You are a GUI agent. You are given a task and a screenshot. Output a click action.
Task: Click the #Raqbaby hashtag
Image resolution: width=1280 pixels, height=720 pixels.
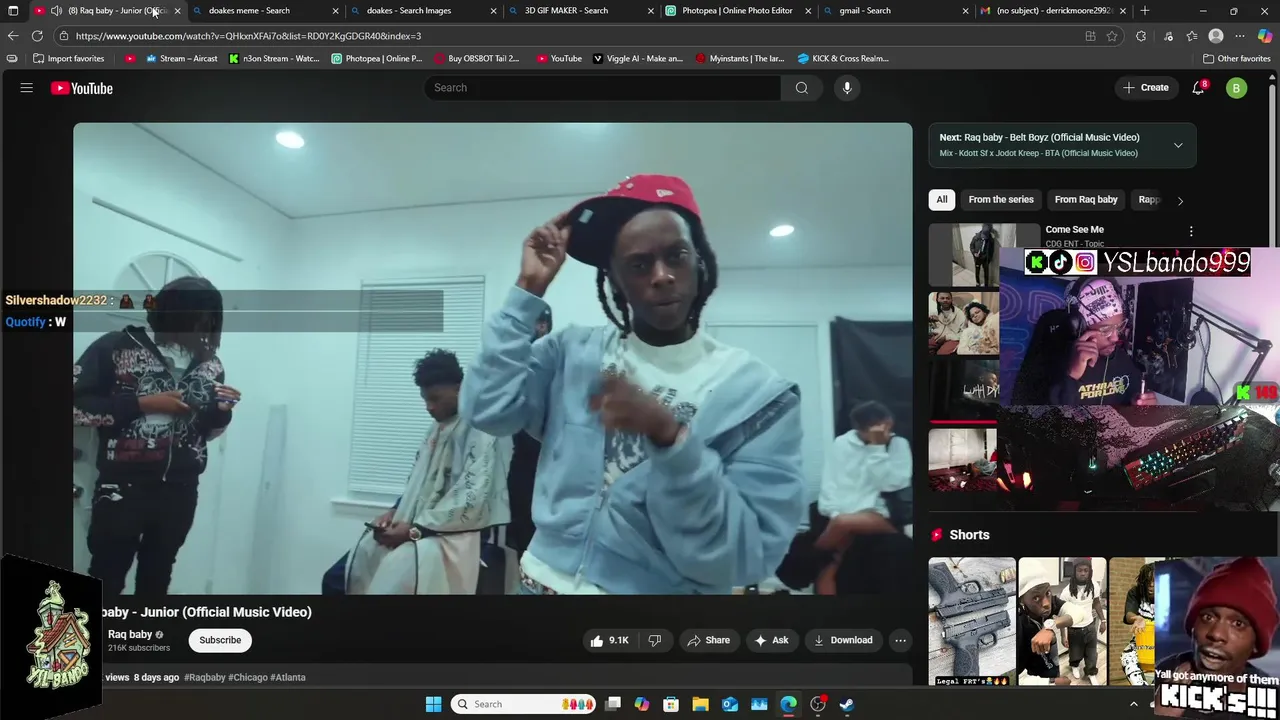pyautogui.click(x=205, y=677)
